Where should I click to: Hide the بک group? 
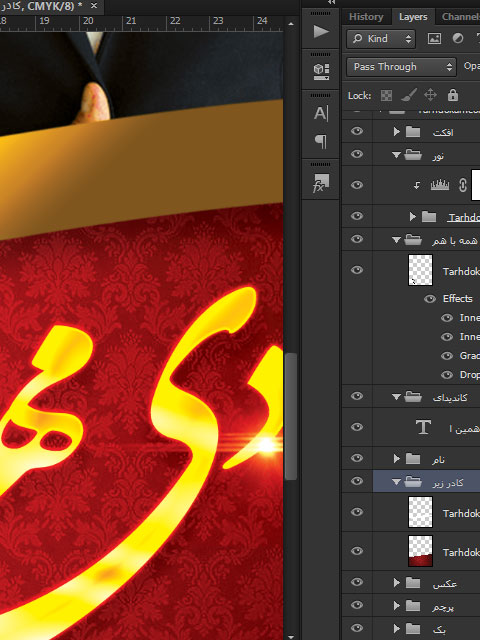pyautogui.click(x=357, y=628)
